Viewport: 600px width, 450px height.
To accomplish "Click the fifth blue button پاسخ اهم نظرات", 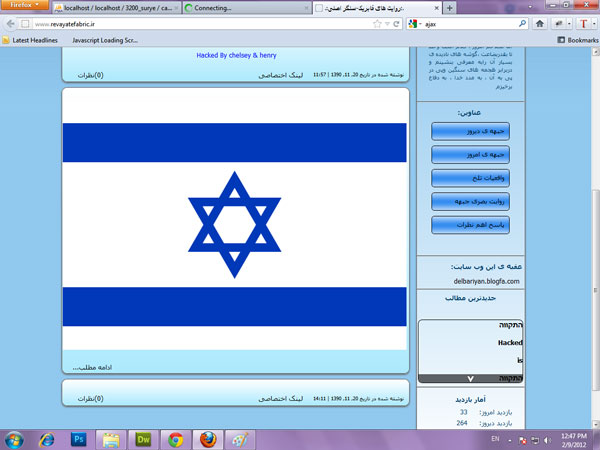I will click(470, 225).
